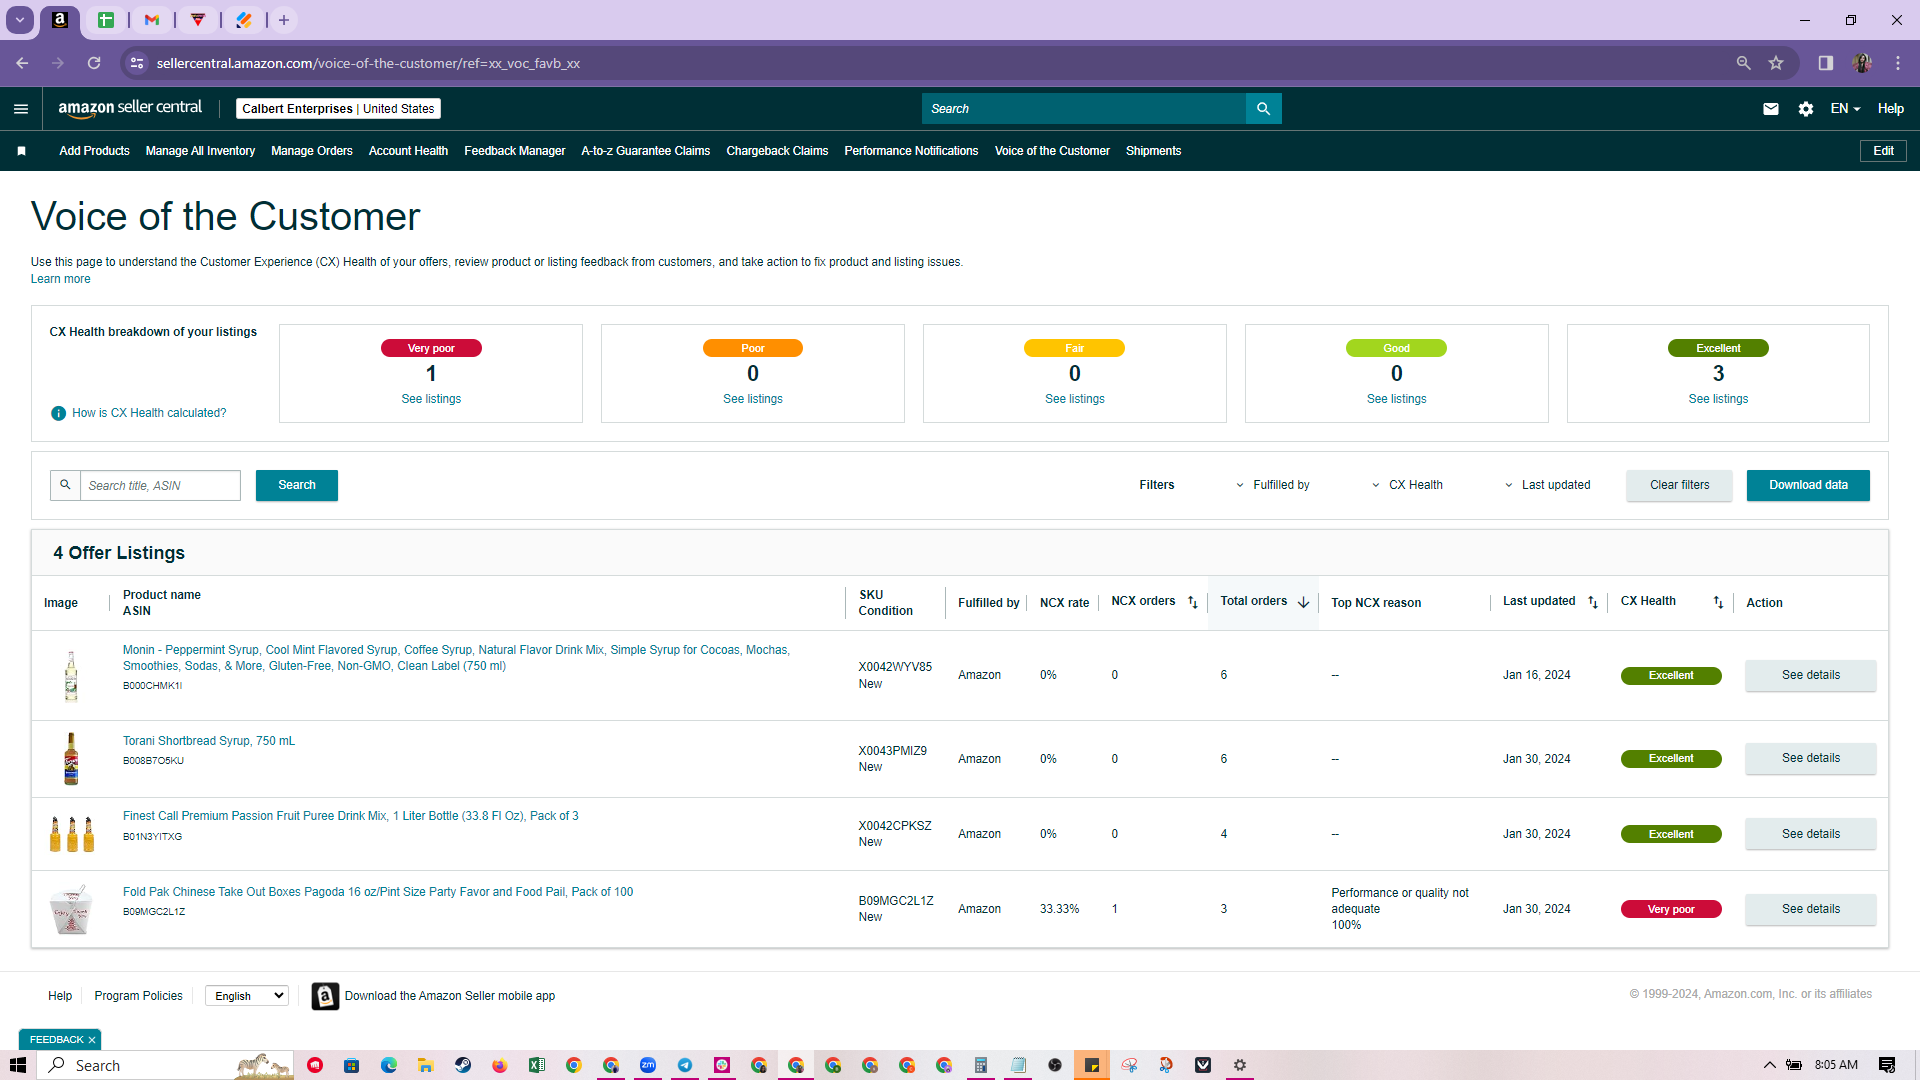Open the Finest Call Passion Fruit Puree listing
Image resolution: width=1920 pixels, height=1080 pixels.
point(350,816)
